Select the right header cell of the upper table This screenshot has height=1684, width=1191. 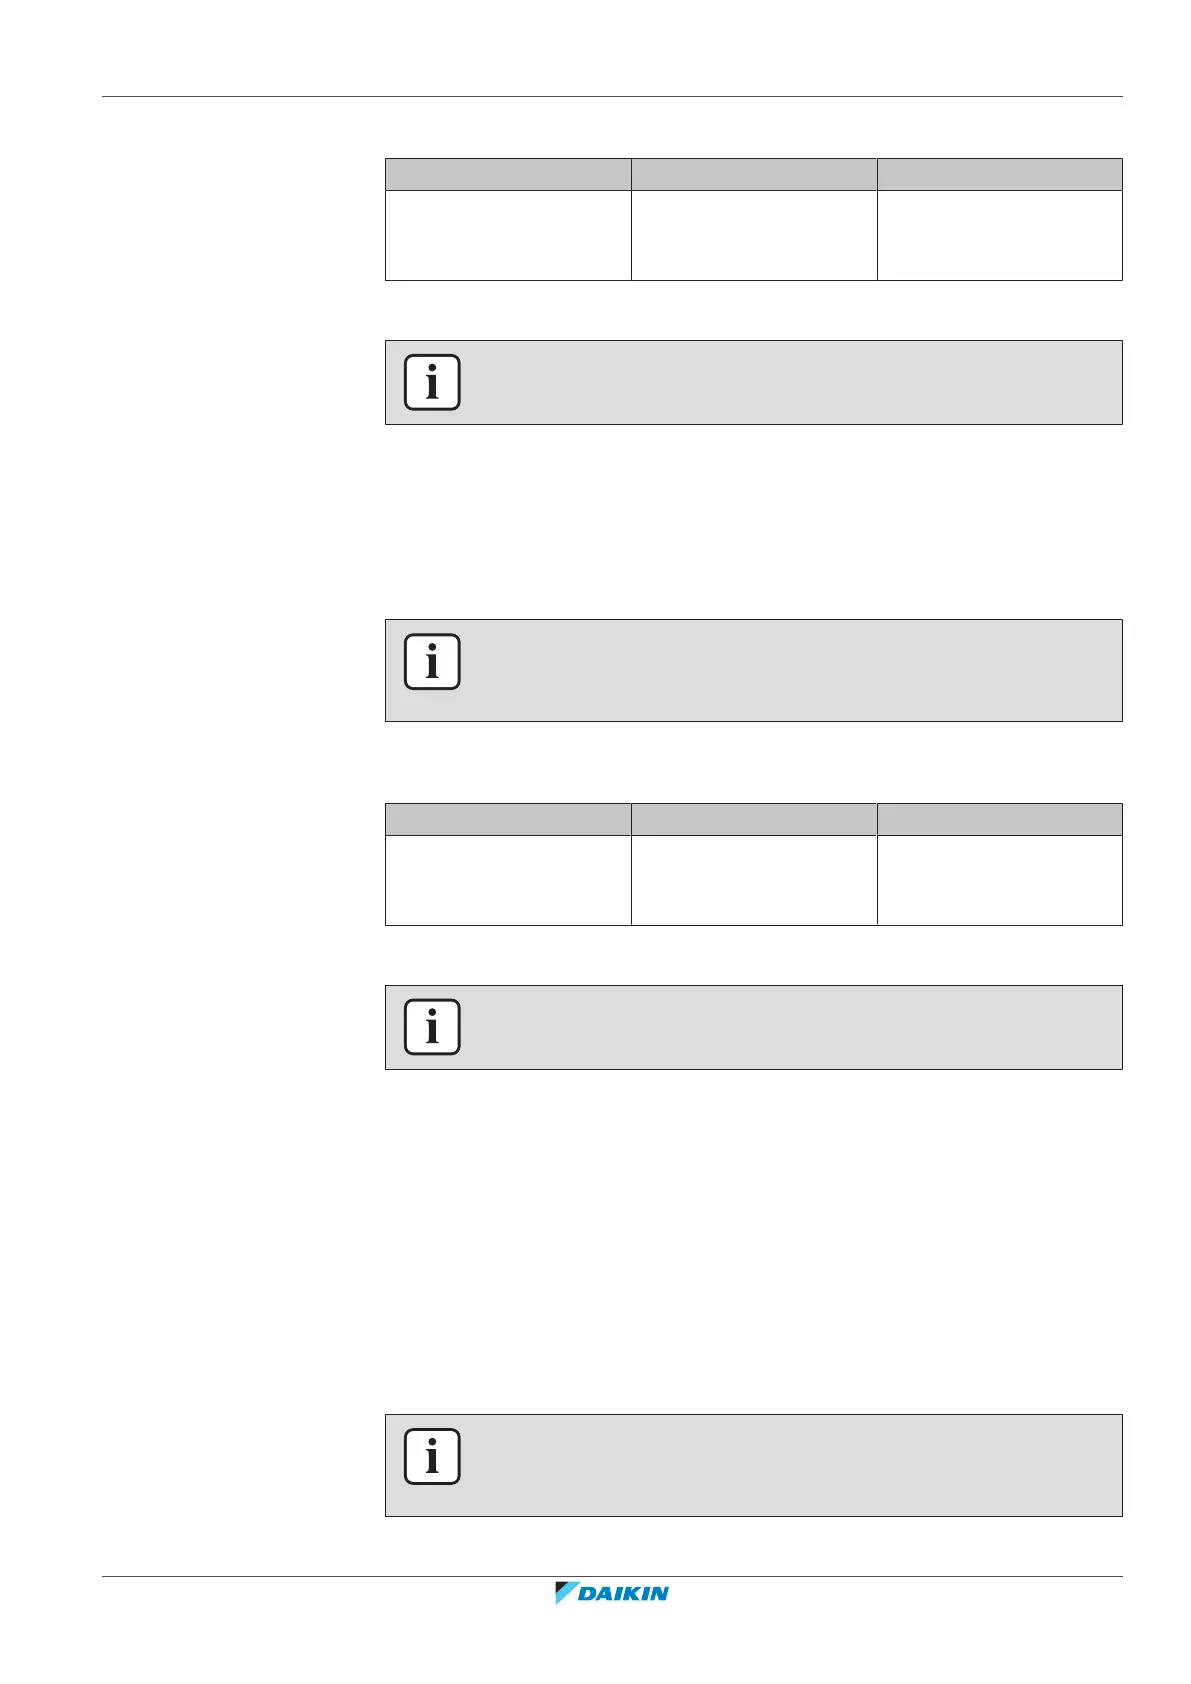pos(1000,174)
